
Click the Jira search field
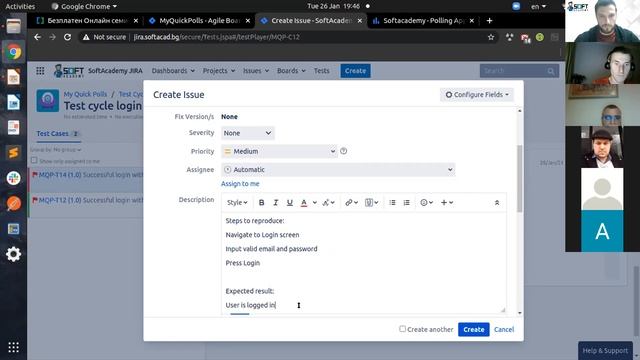[519, 71]
